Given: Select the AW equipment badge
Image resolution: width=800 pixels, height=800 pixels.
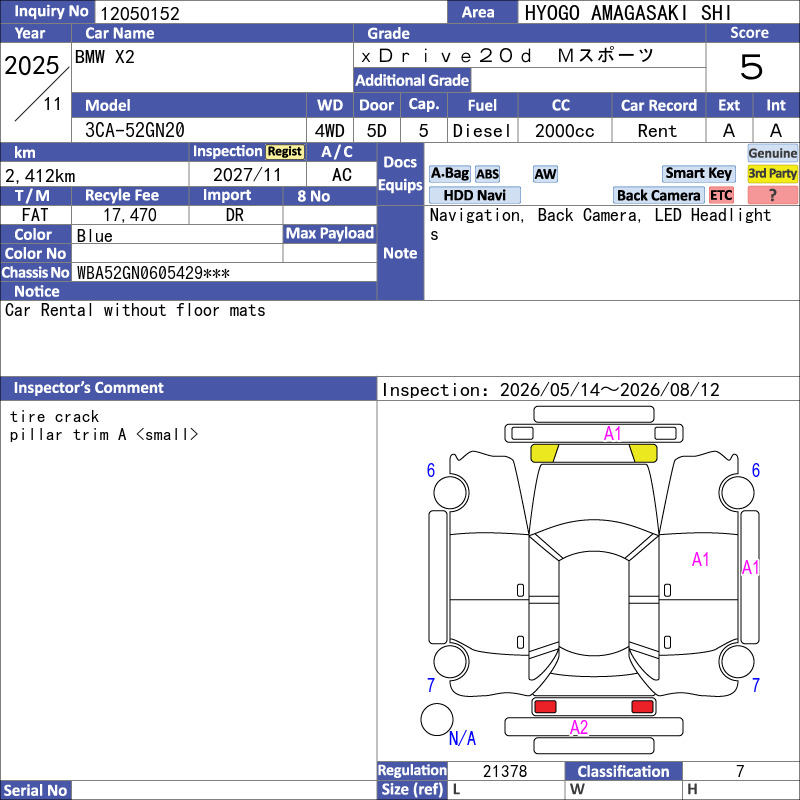Looking at the screenshot, I should coord(545,174).
